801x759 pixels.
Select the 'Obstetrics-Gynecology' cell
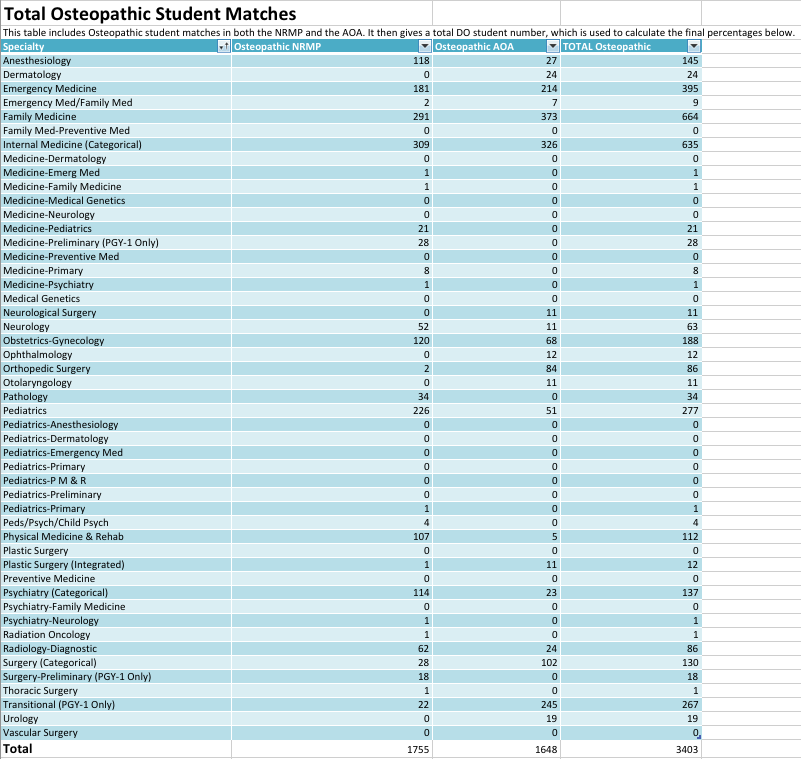point(116,341)
